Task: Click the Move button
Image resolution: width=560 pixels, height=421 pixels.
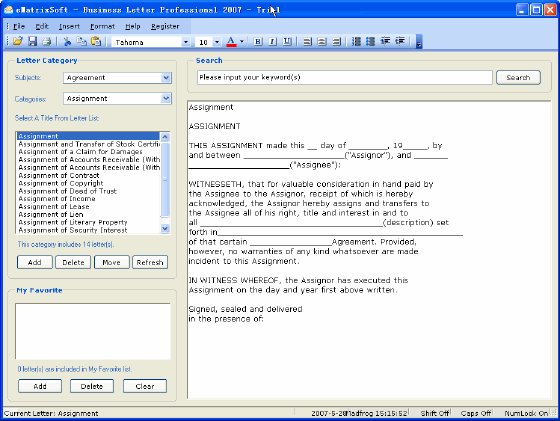Action: pos(111,262)
